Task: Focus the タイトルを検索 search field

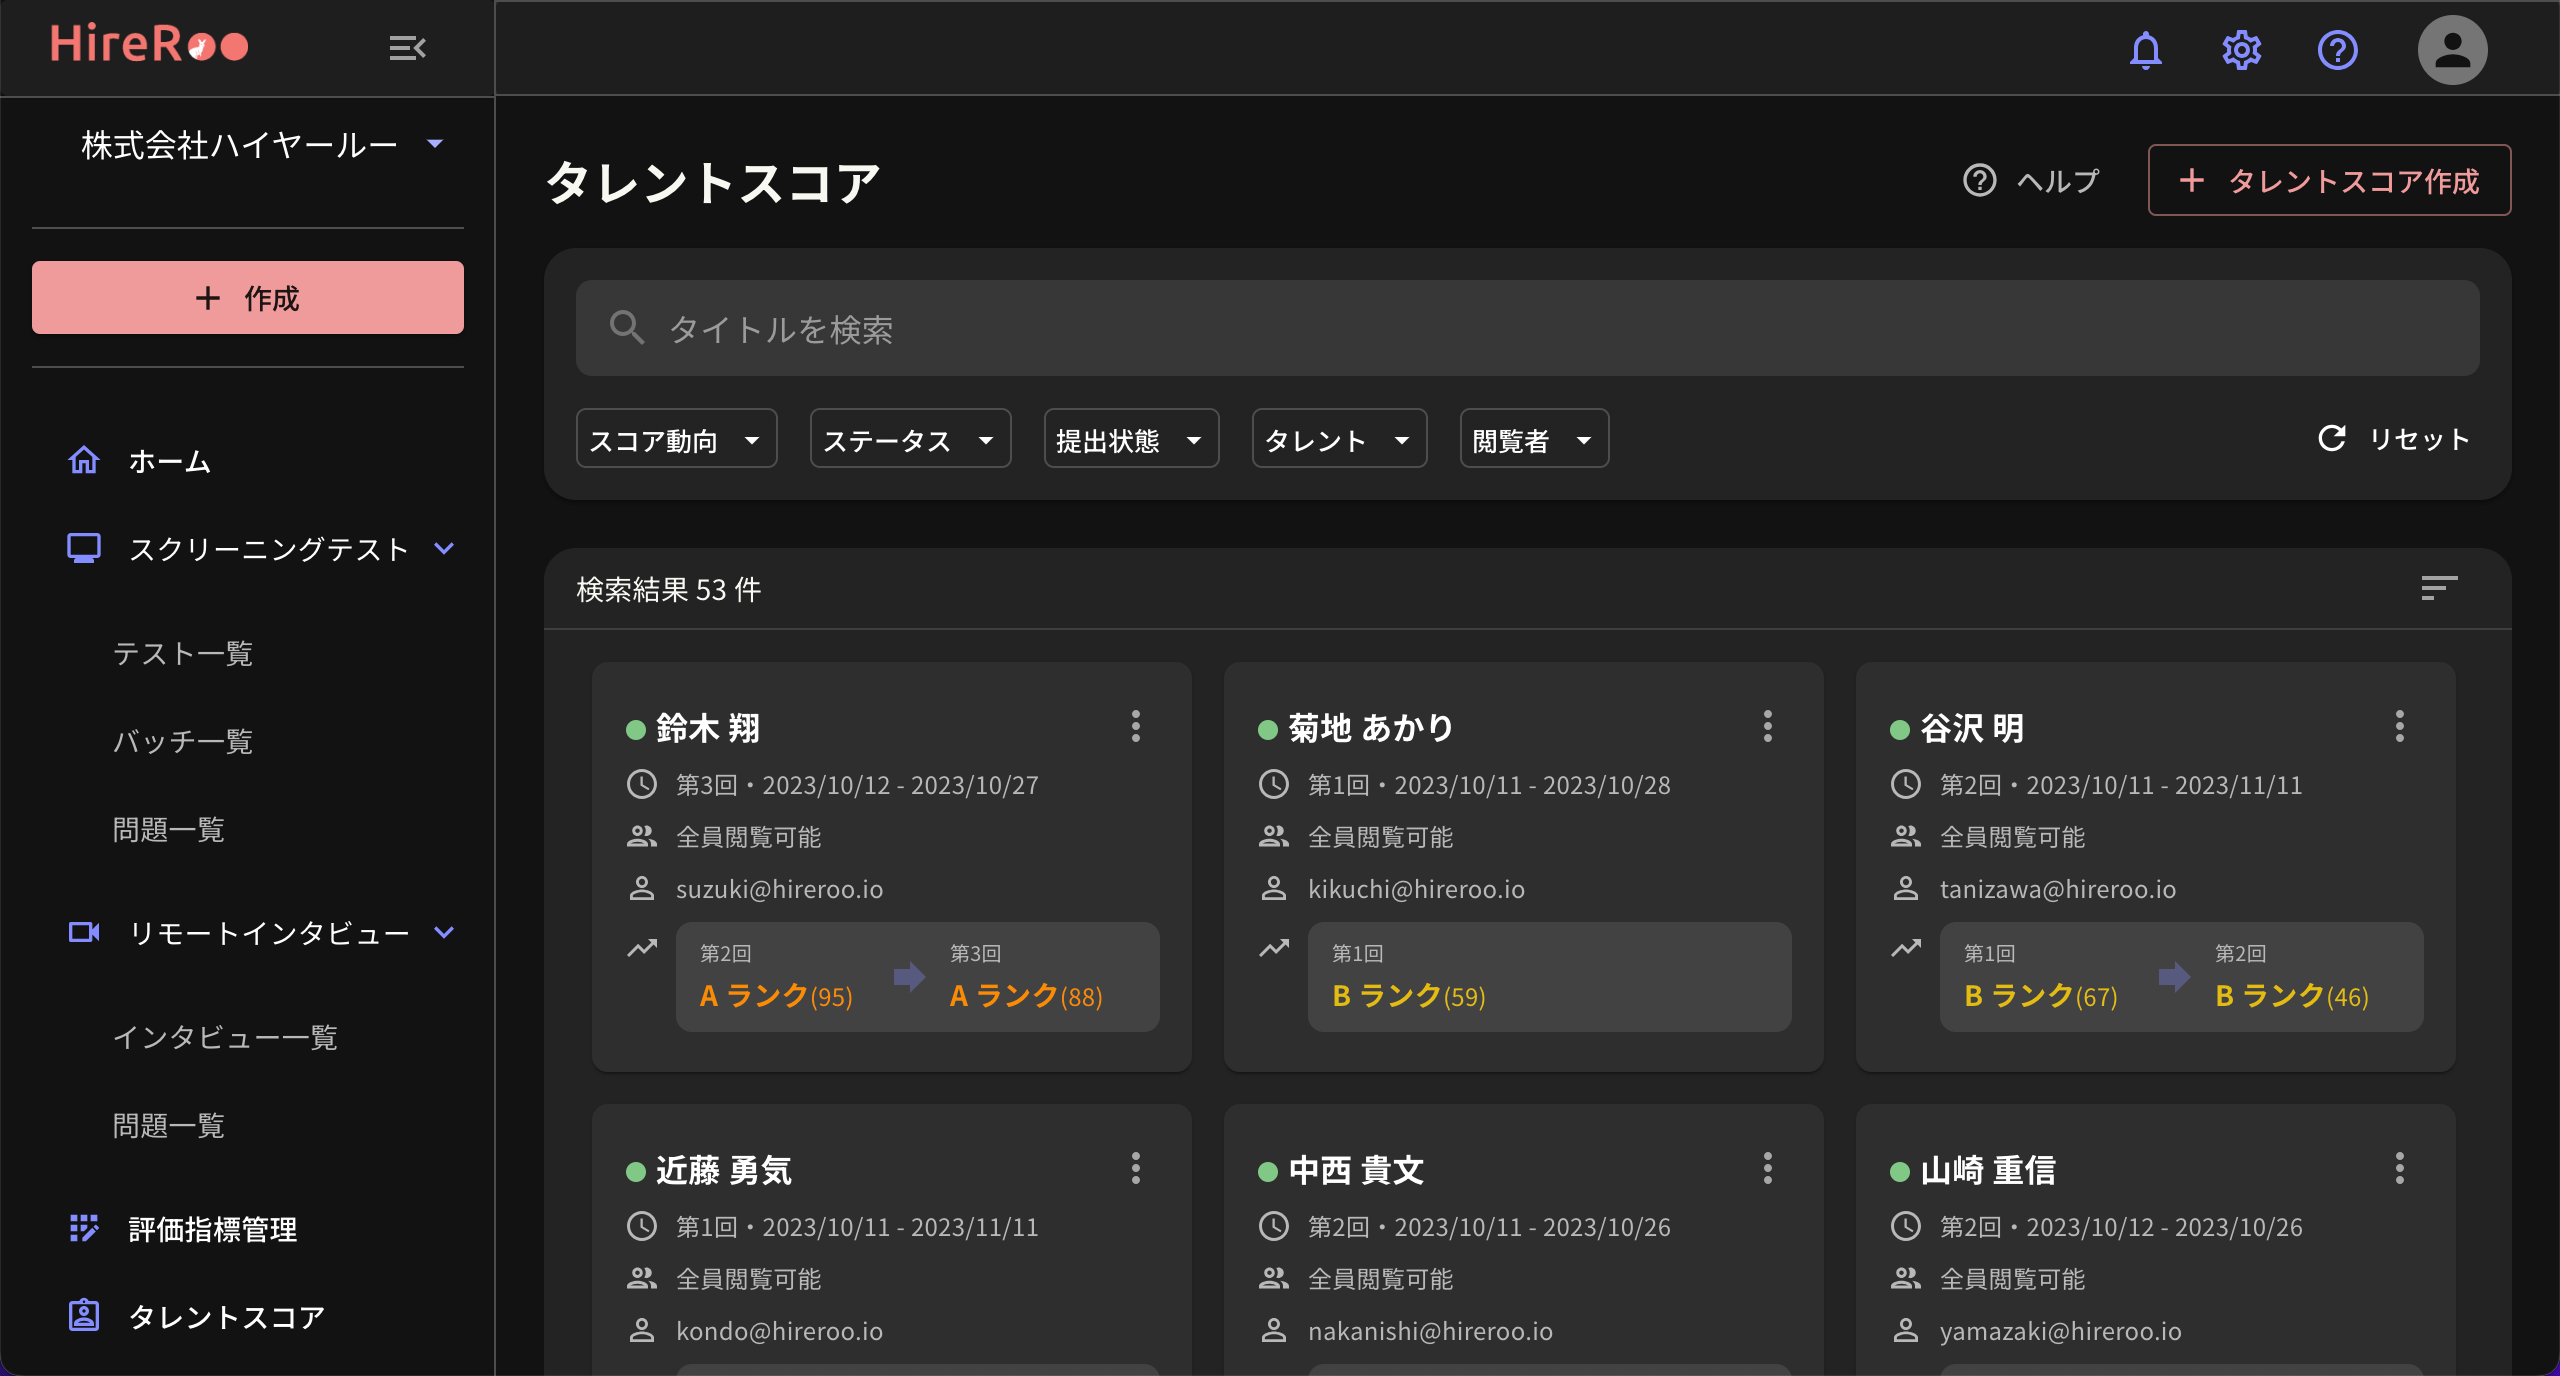Action: click(x=1526, y=328)
